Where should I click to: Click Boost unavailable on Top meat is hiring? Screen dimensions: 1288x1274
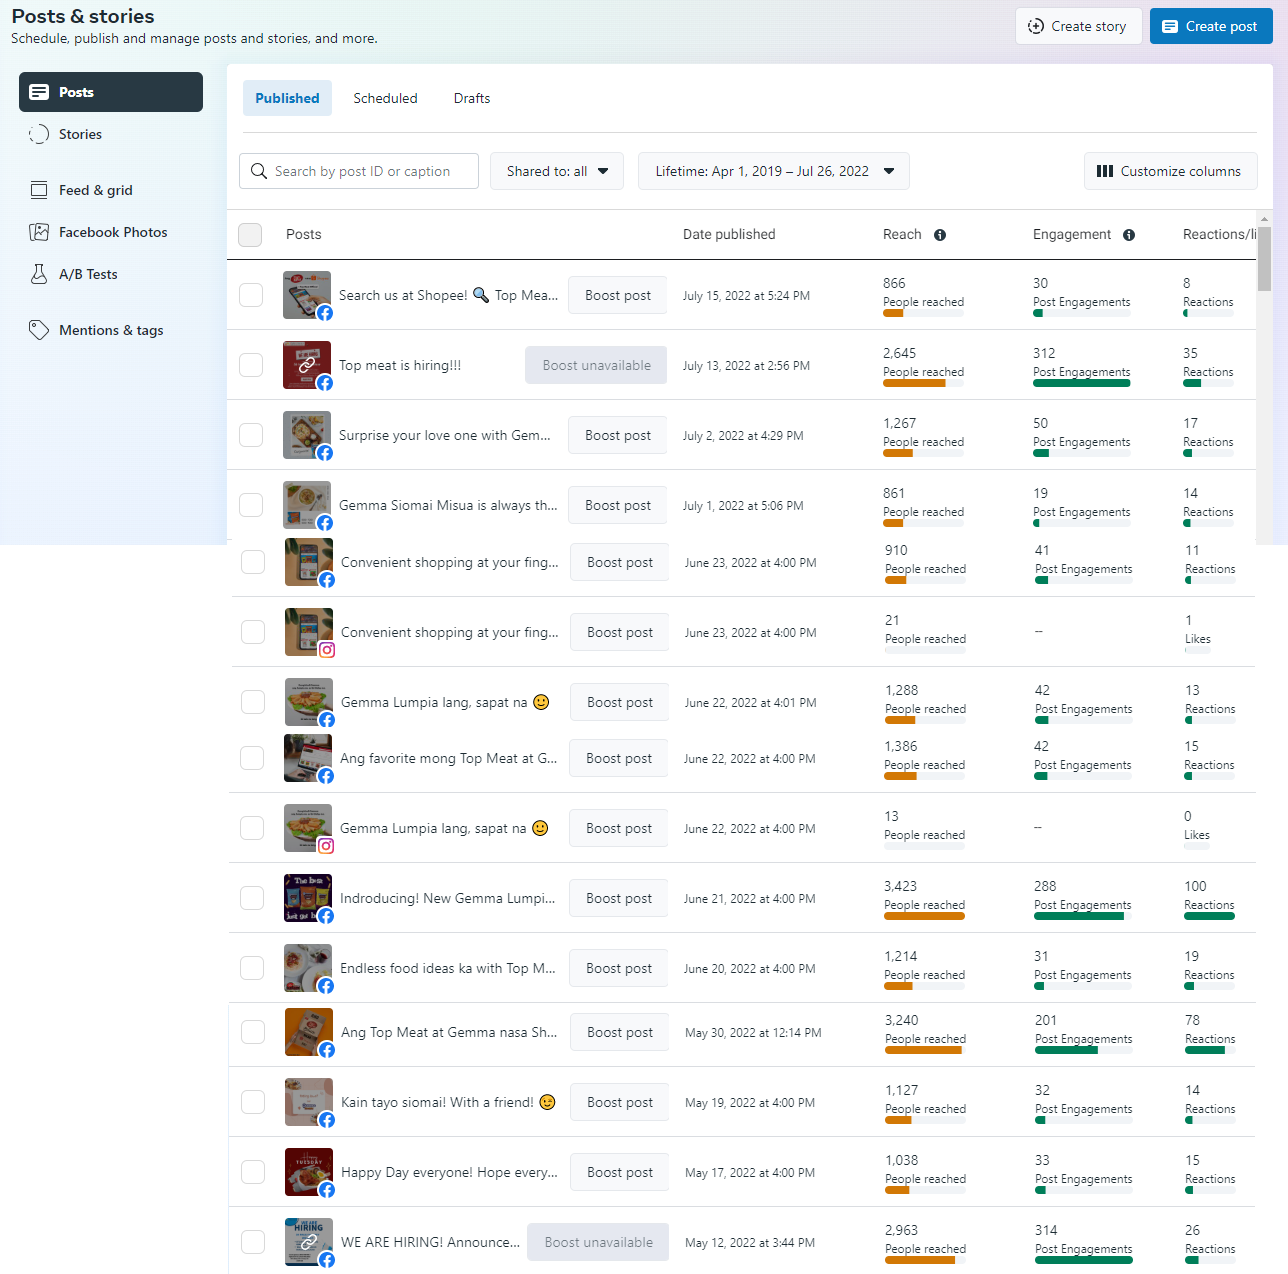point(597,365)
